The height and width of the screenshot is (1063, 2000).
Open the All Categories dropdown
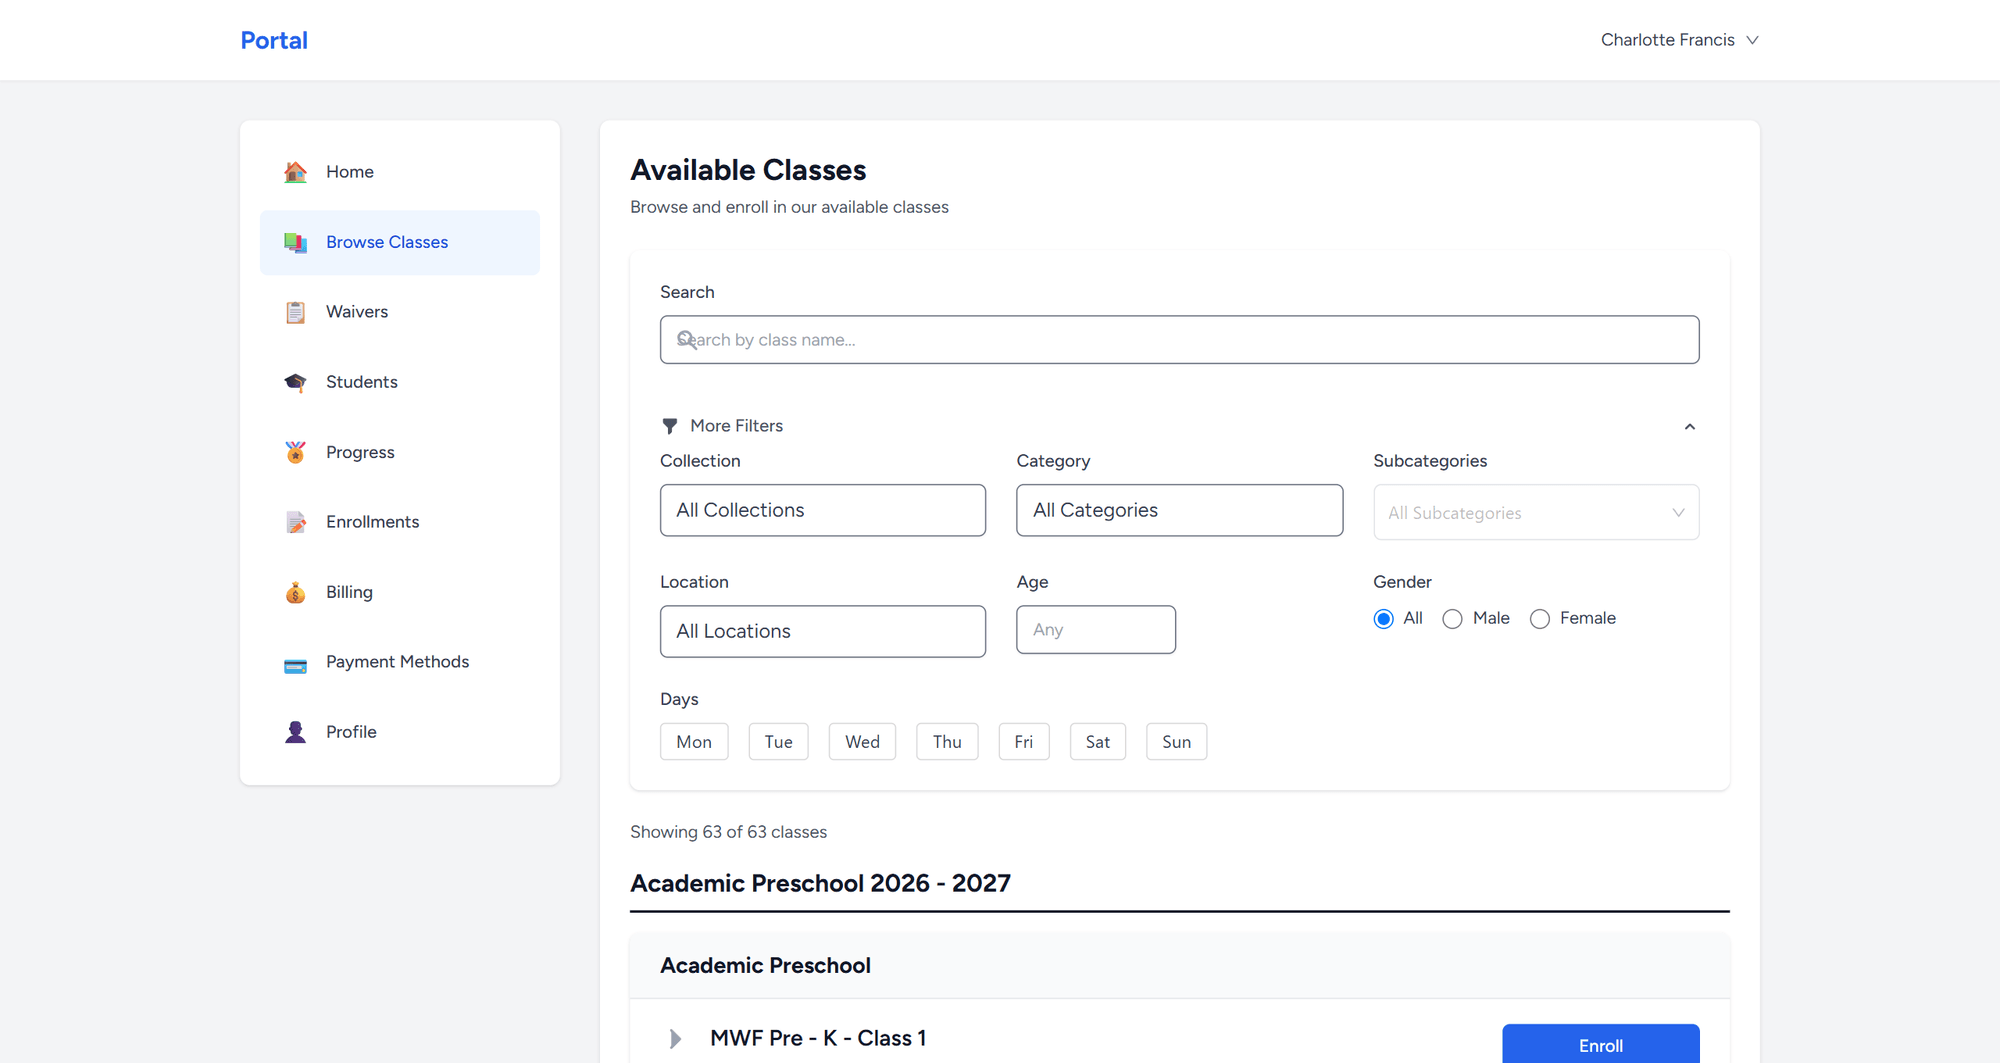pyautogui.click(x=1179, y=510)
